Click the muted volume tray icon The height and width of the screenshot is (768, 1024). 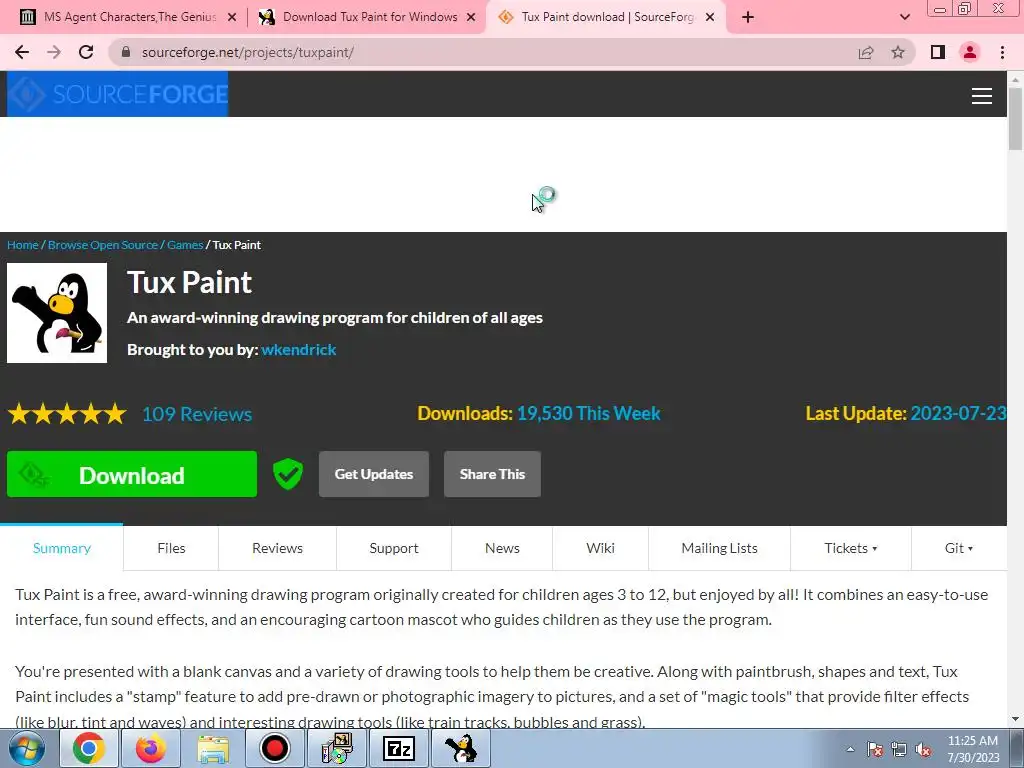click(x=923, y=749)
